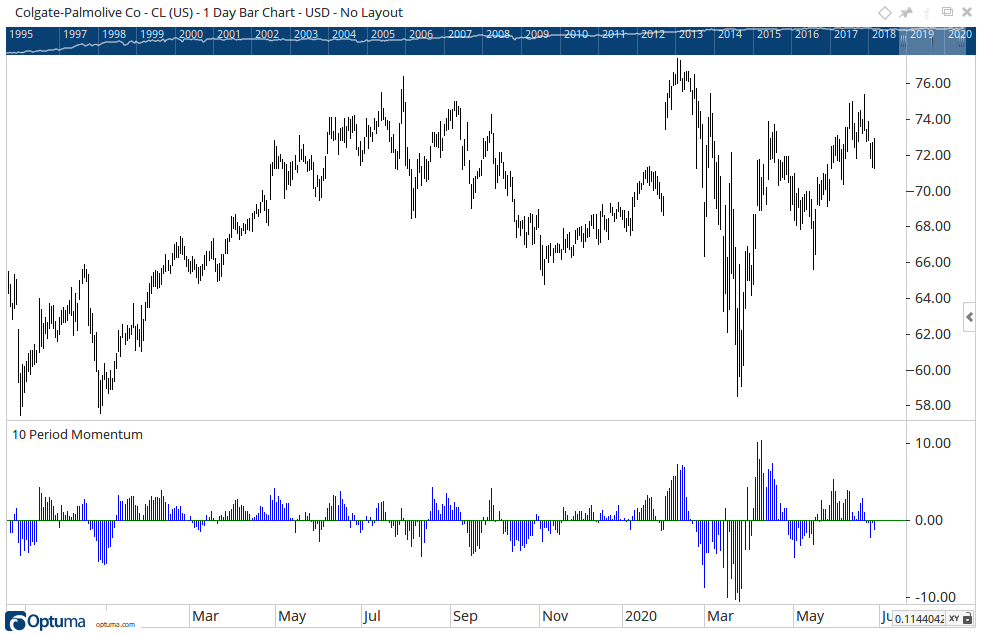Grab the left handle of the date range selector
The width and height of the screenshot is (982, 635).
[x=903, y=42]
